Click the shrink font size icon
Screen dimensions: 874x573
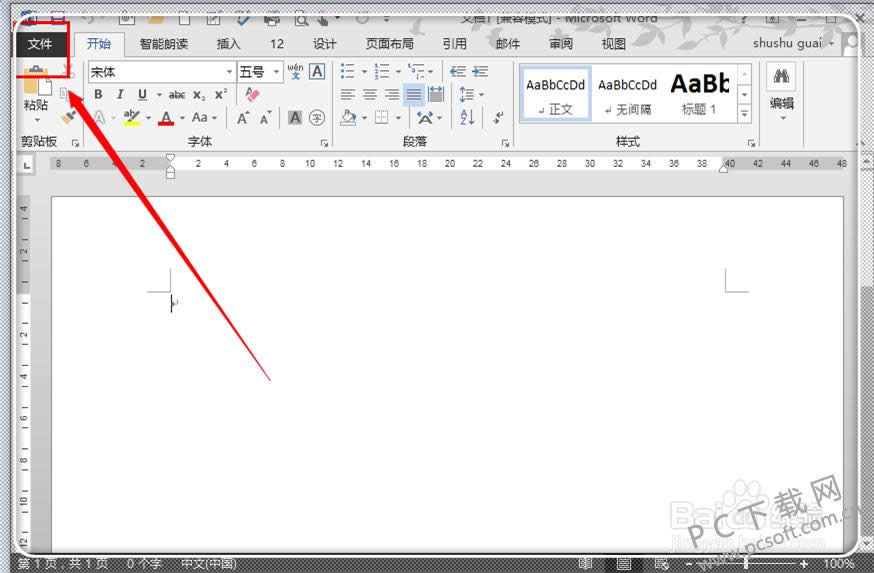tap(265, 118)
